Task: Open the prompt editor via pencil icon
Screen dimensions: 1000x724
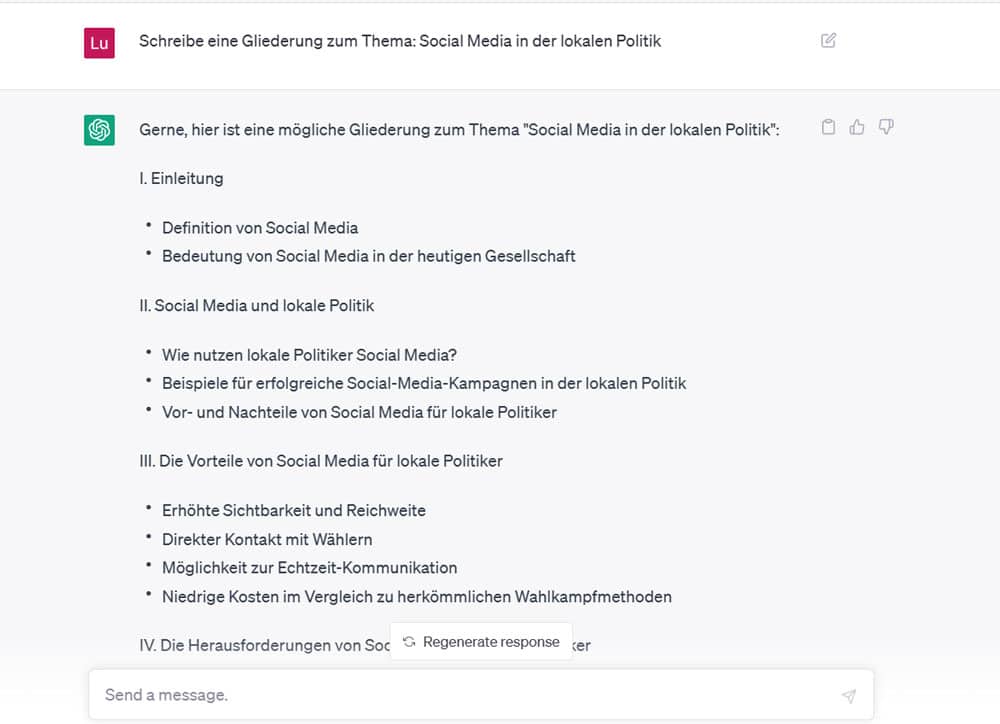Action: coord(827,40)
